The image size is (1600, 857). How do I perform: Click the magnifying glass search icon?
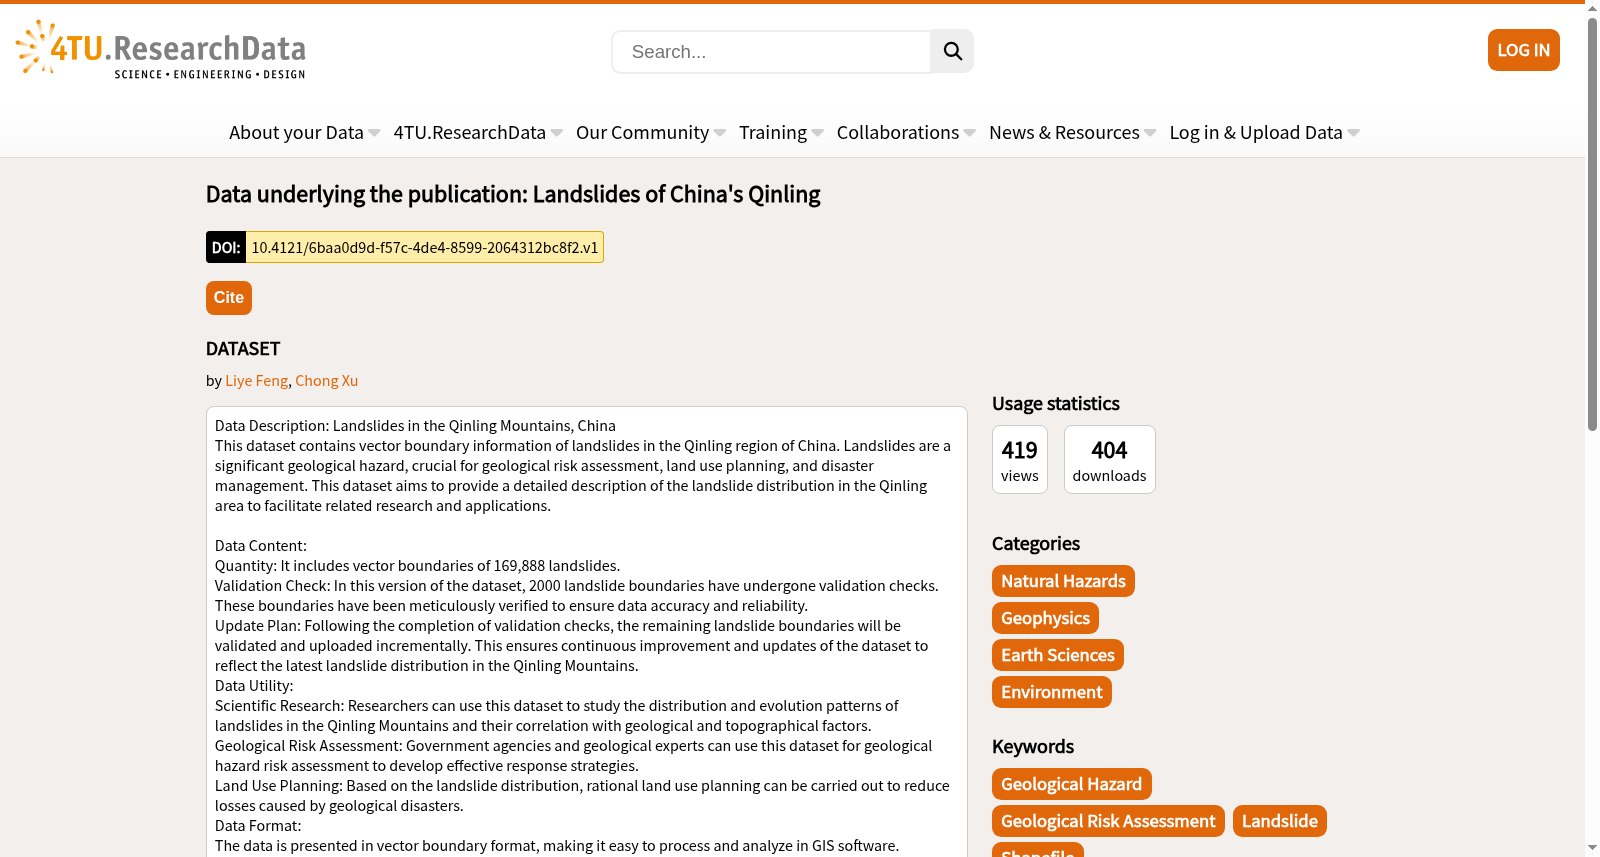(952, 51)
